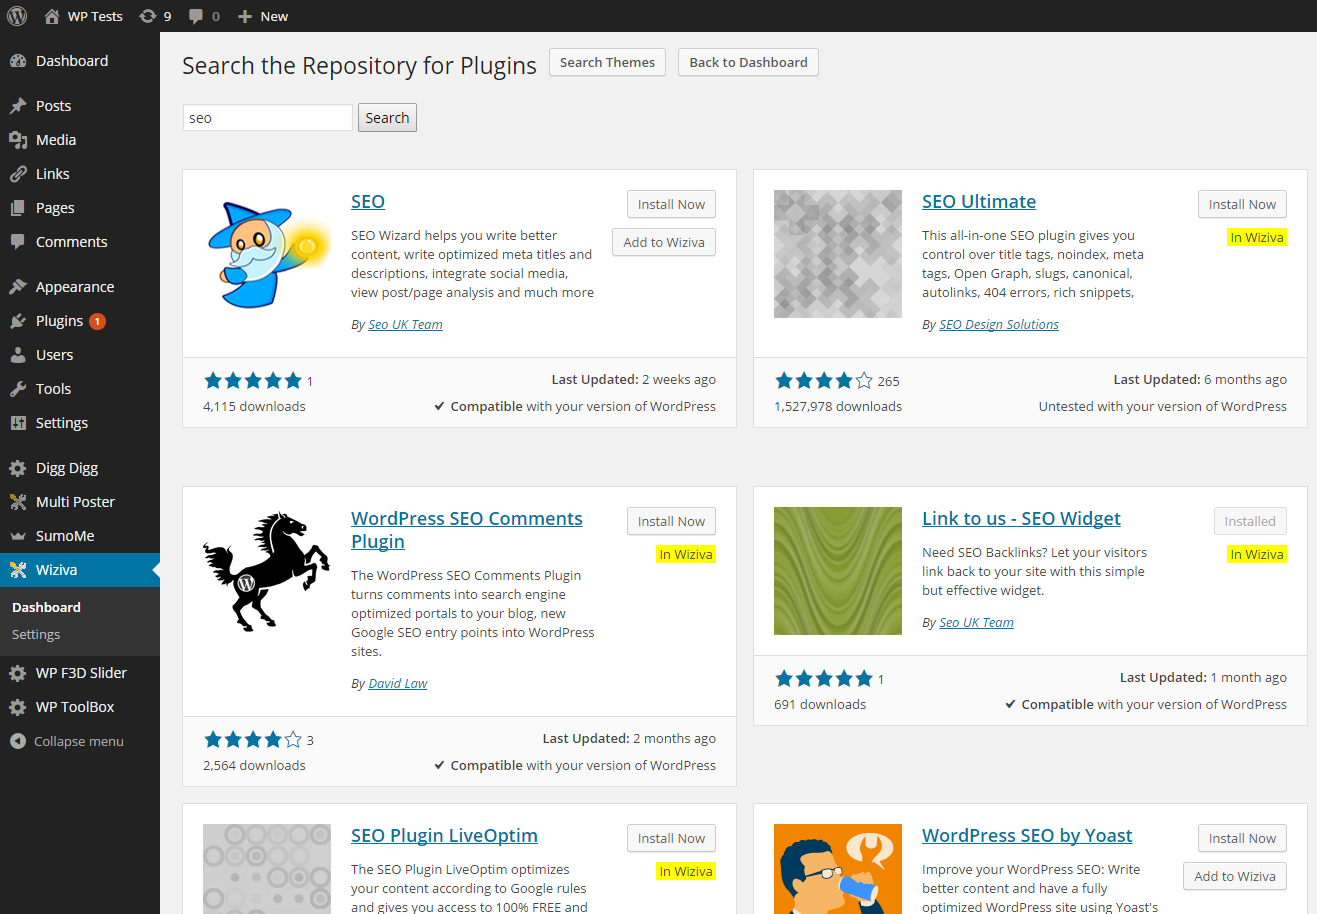Click '1,527,978 downloads' text

point(838,406)
